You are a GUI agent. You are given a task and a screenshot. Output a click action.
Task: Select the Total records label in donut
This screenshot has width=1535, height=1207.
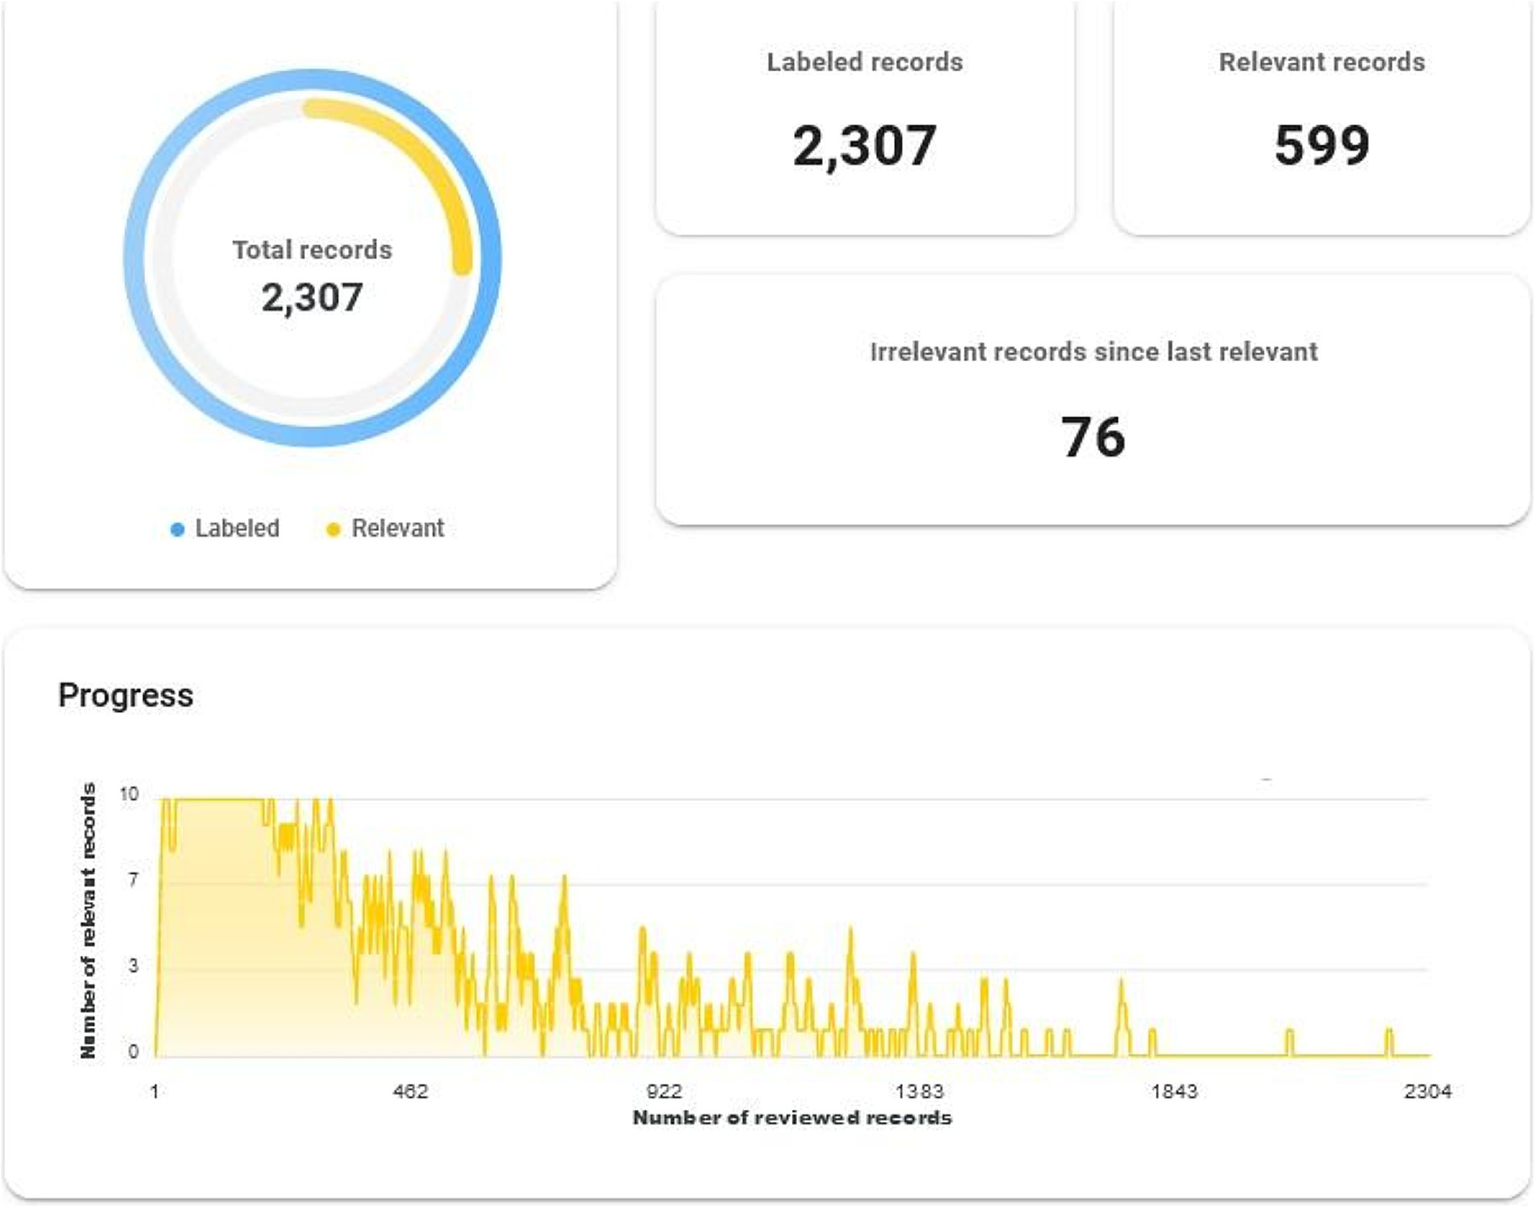coord(312,250)
